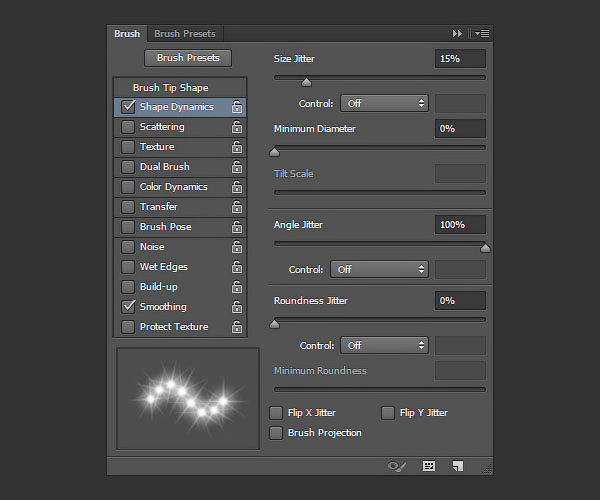Click the Minimum Diameter slider handle

pyautogui.click(x=274, y=152)
